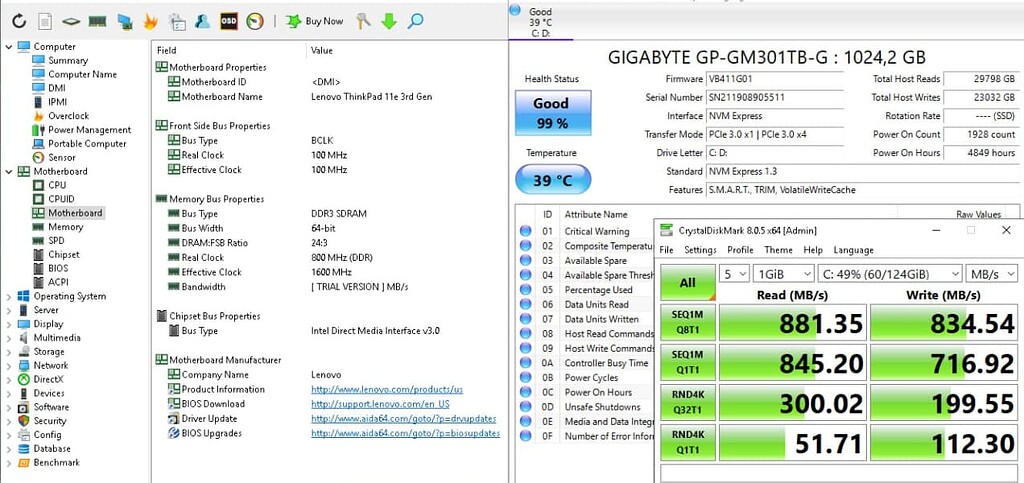Collapse the Motherboard tree node
Viewport: 1024px width, 483px height.
[9, 171]
